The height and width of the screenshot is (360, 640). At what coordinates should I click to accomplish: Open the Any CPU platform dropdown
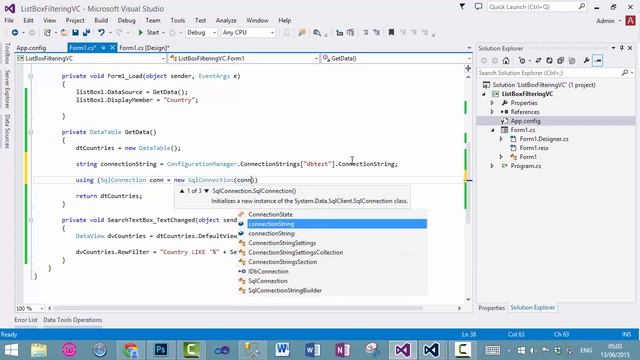pos(248,32)
